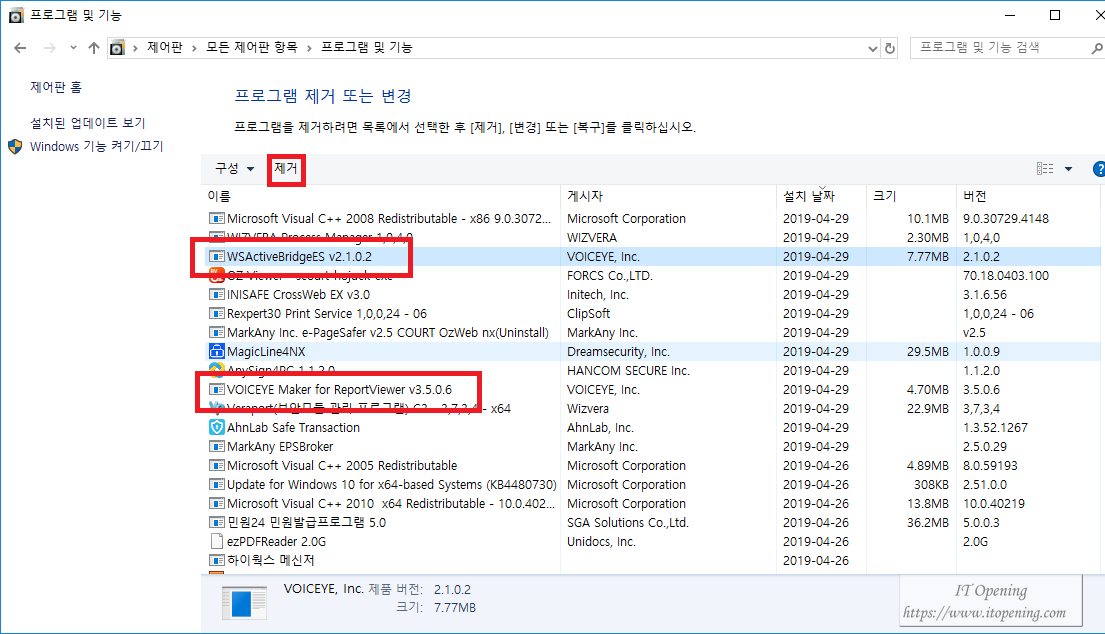
Task: Select ezPDFReader 2.0G entry name
Action: coord(276,542)
